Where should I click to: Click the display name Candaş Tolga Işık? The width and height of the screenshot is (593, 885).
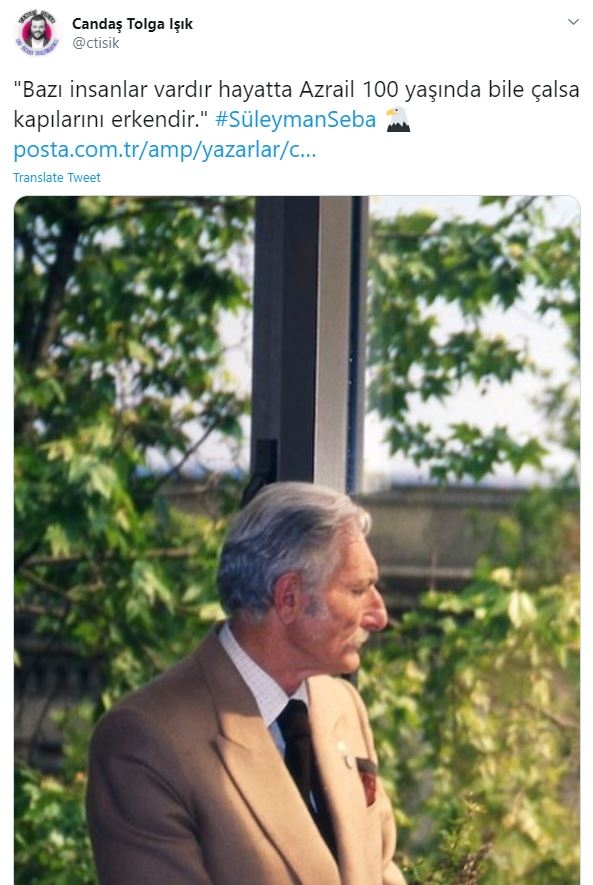[133, 24]
